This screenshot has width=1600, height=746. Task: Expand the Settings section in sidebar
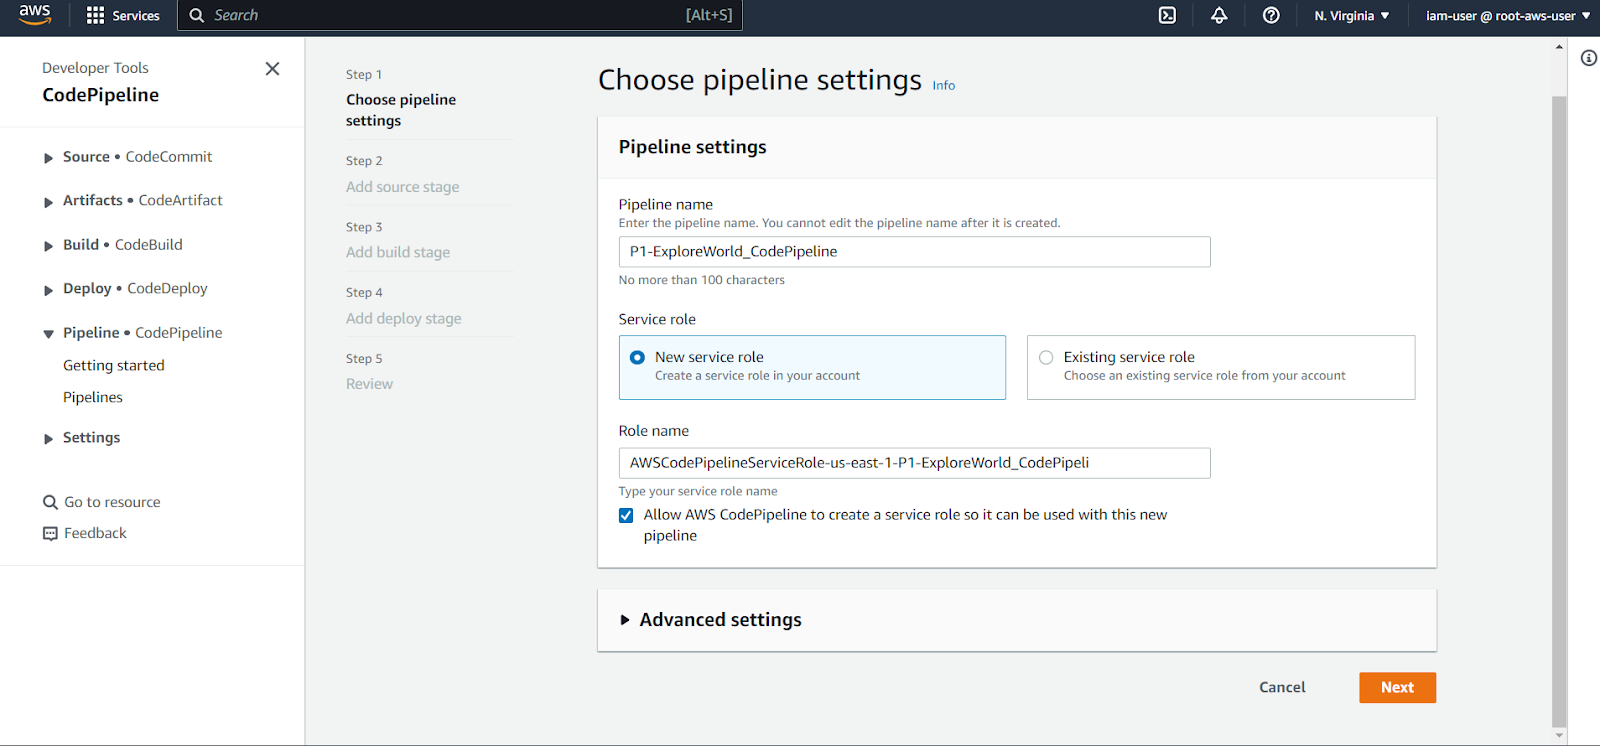tap(48, 439)
